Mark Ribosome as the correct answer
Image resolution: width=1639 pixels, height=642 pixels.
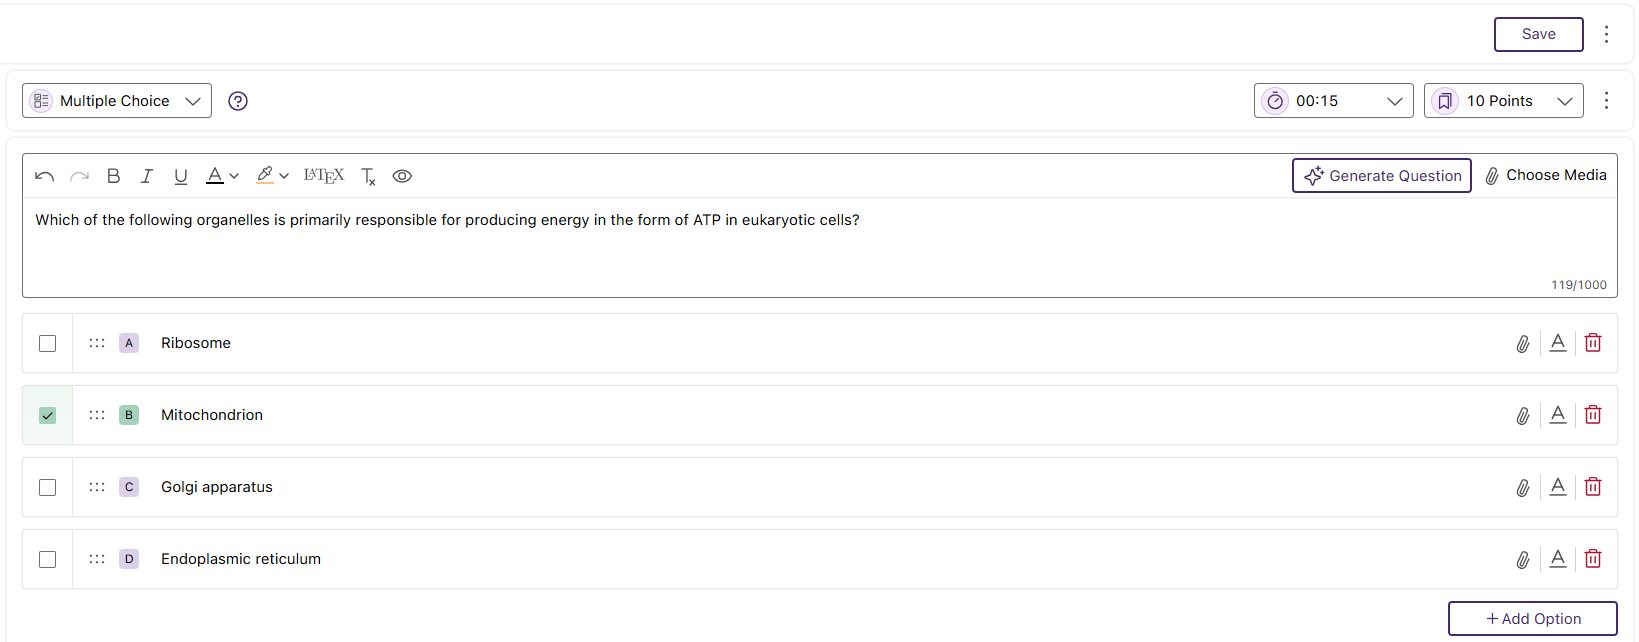47,344
